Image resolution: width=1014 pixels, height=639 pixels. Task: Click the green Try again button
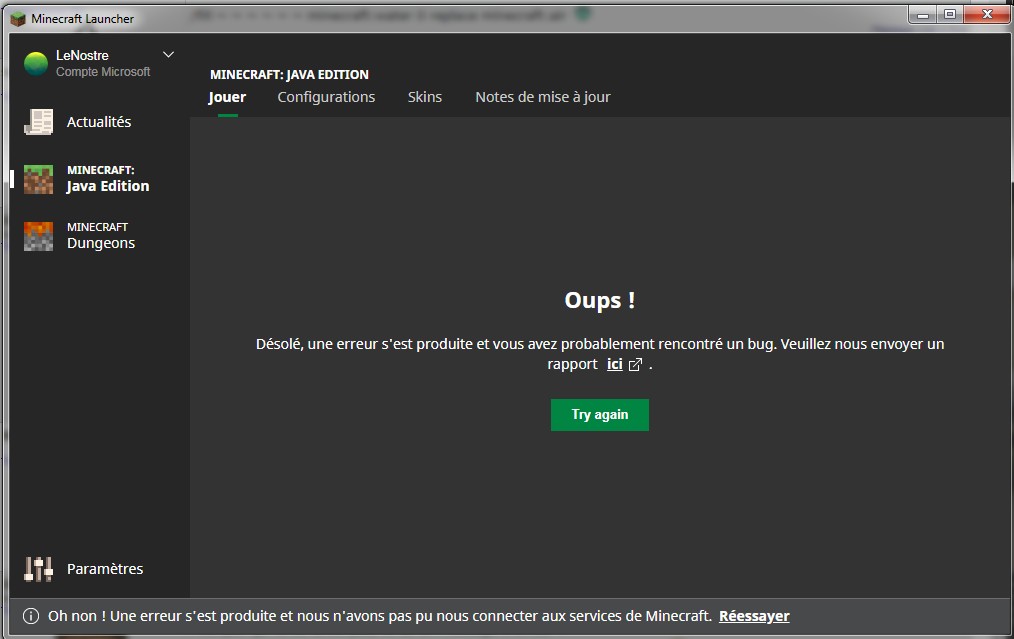tap(599, 415)
